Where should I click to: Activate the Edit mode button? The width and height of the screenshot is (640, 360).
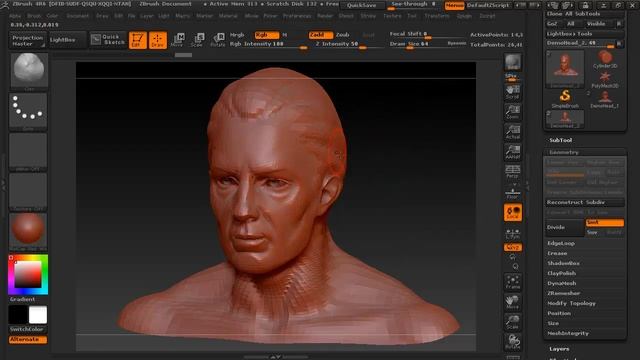tap(138, 40)
